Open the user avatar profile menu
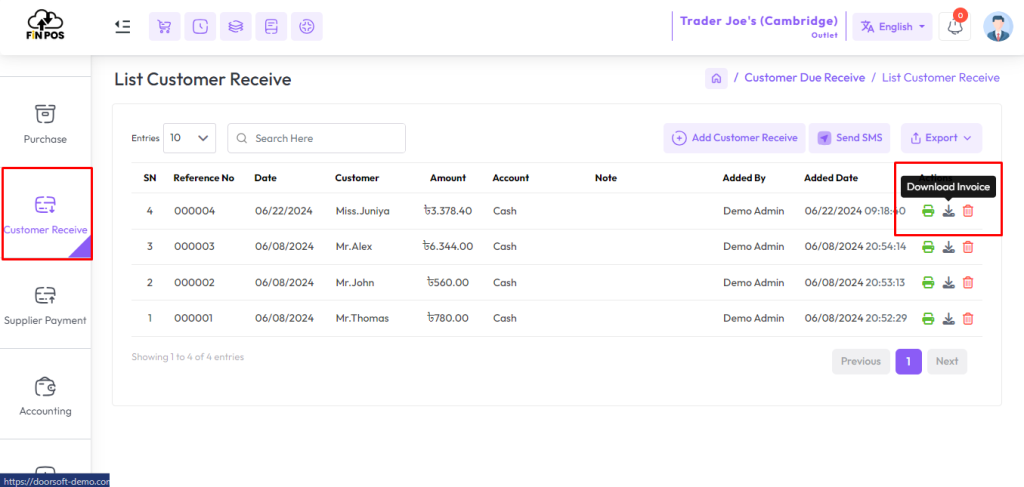Screen dimensions: 1024x487 [x=998, y=27]
